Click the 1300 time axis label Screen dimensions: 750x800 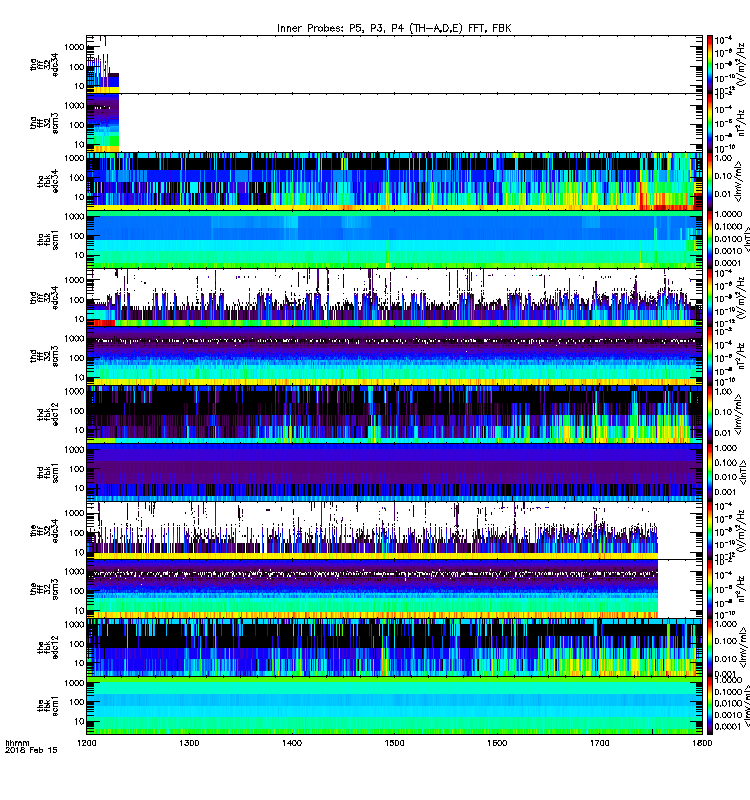[x=189, y=743]
